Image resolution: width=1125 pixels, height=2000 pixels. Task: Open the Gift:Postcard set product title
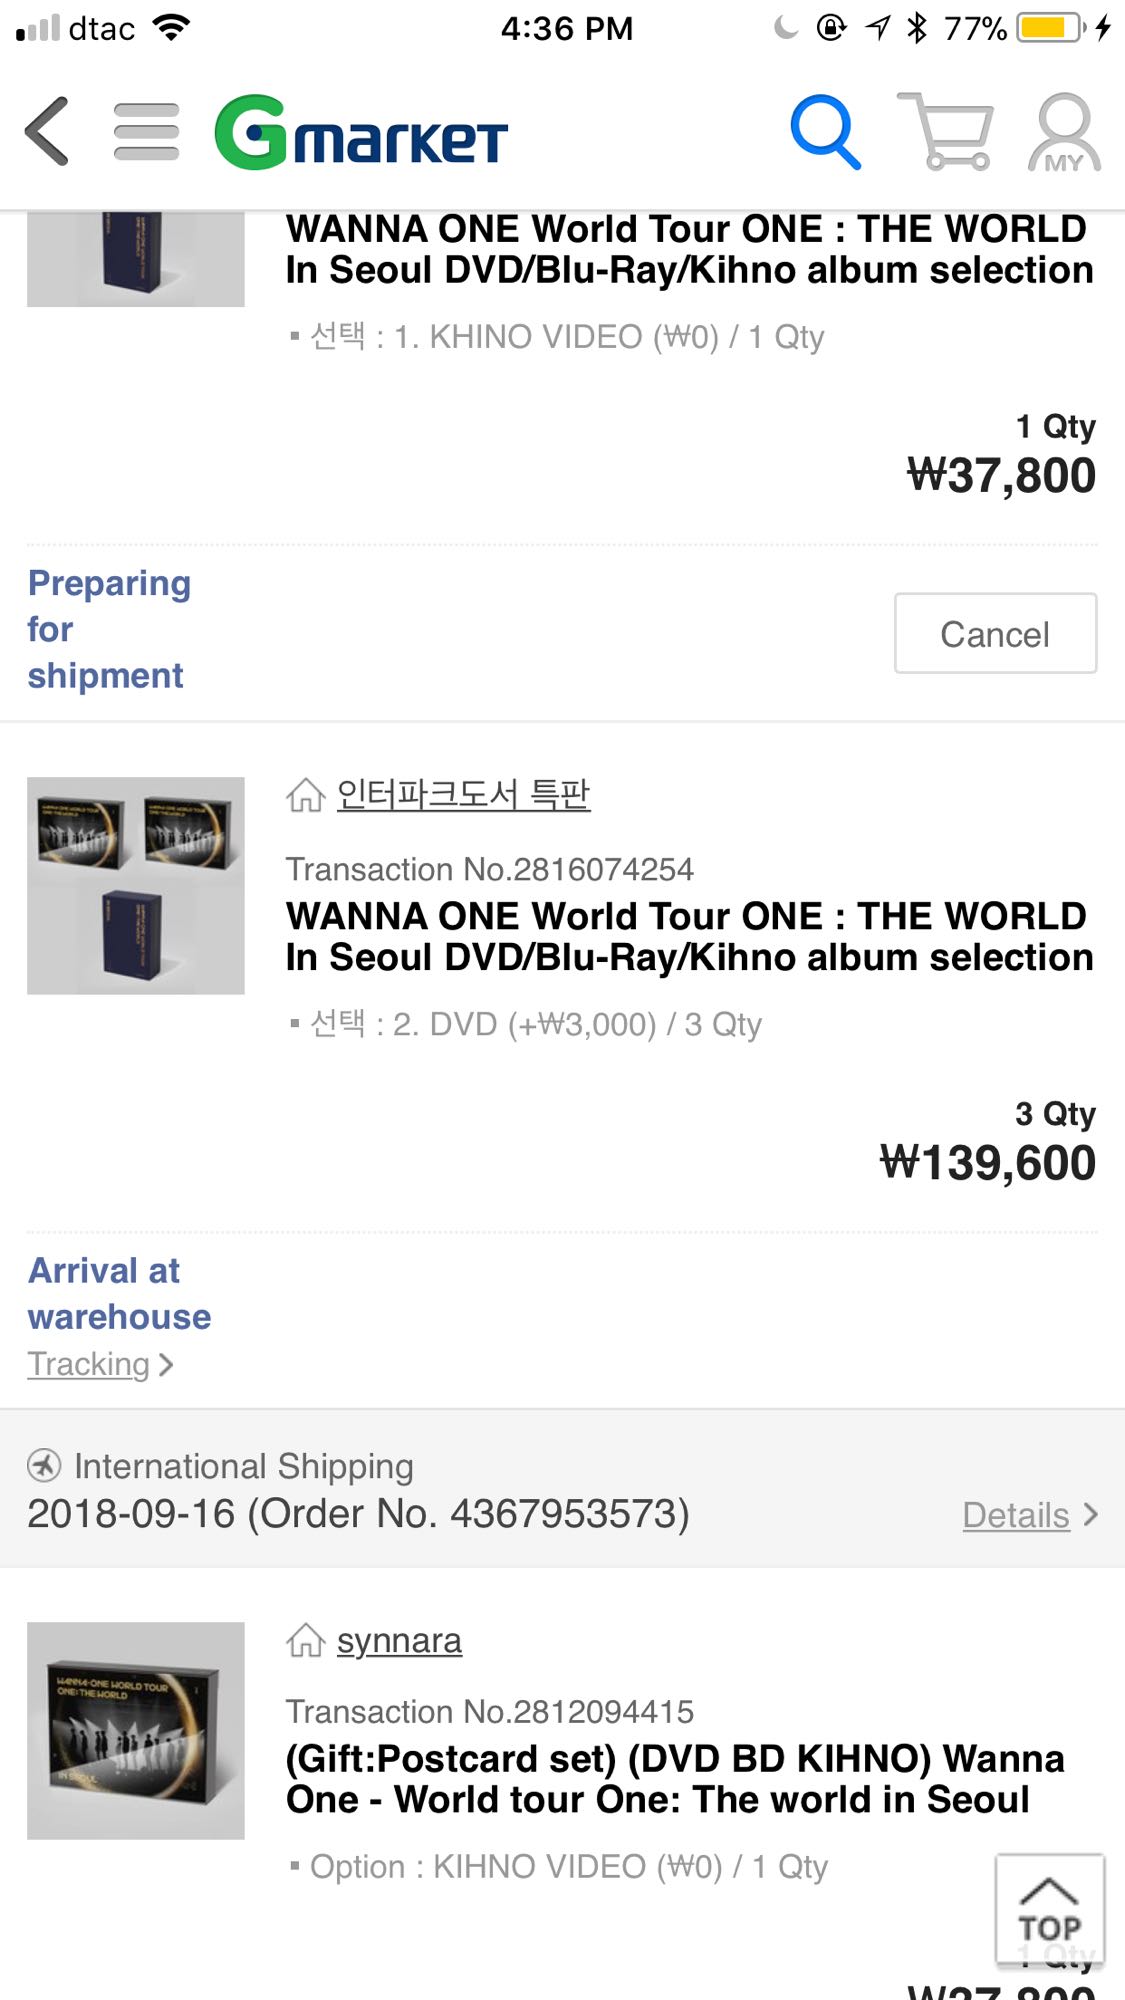pos(675,1779)
